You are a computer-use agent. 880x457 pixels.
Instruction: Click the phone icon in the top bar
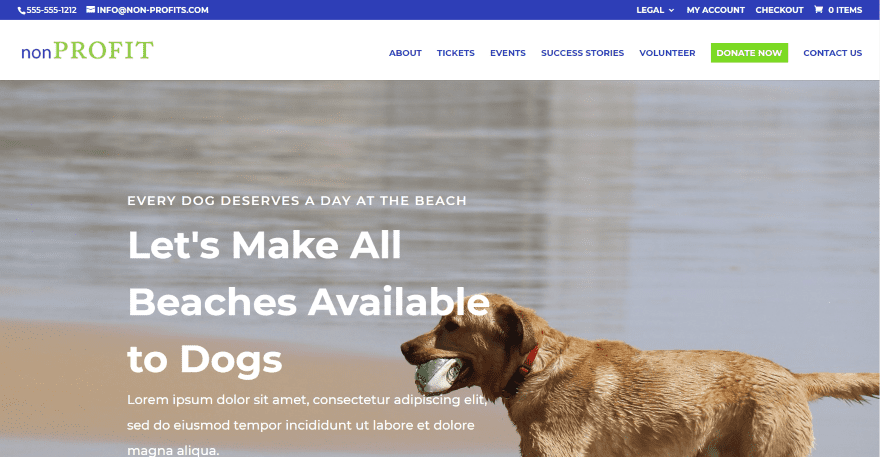click(21, 11)
